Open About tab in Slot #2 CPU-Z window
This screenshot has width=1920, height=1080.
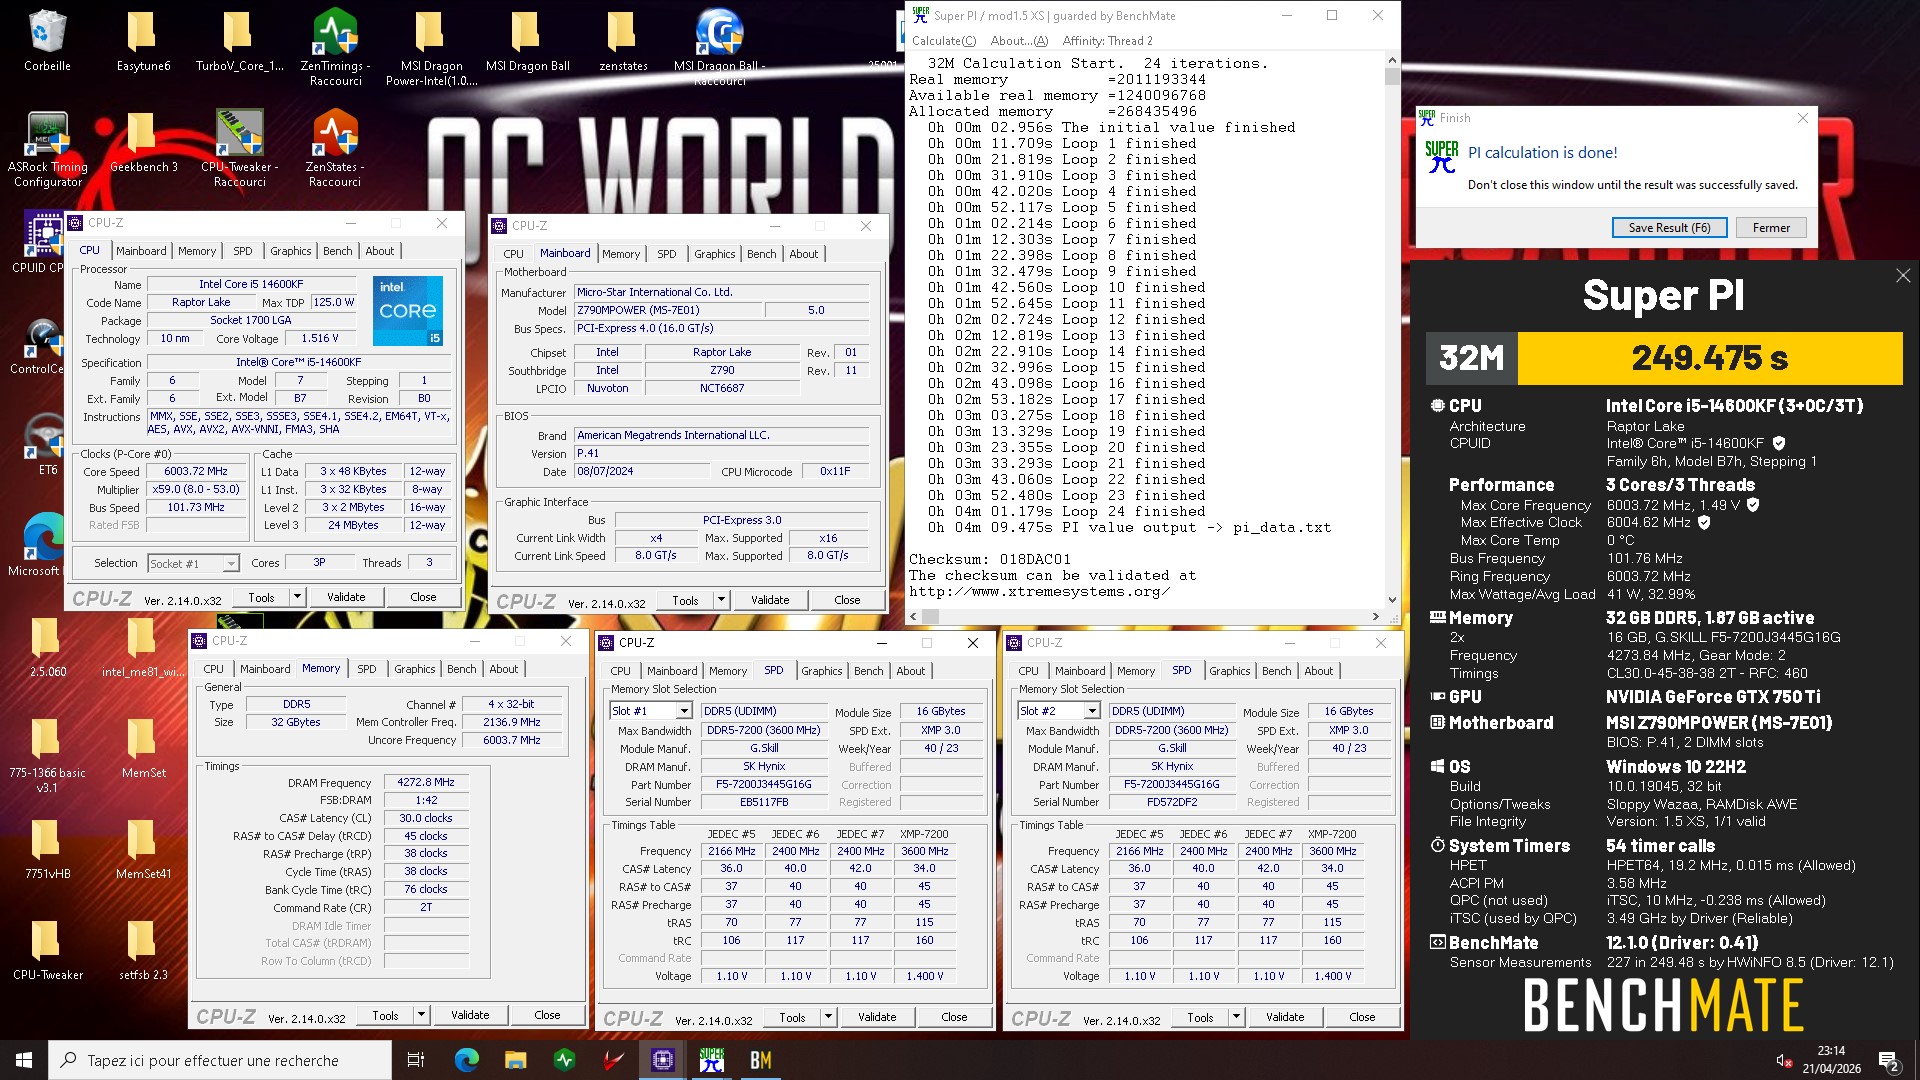(x=1319, y=671)
